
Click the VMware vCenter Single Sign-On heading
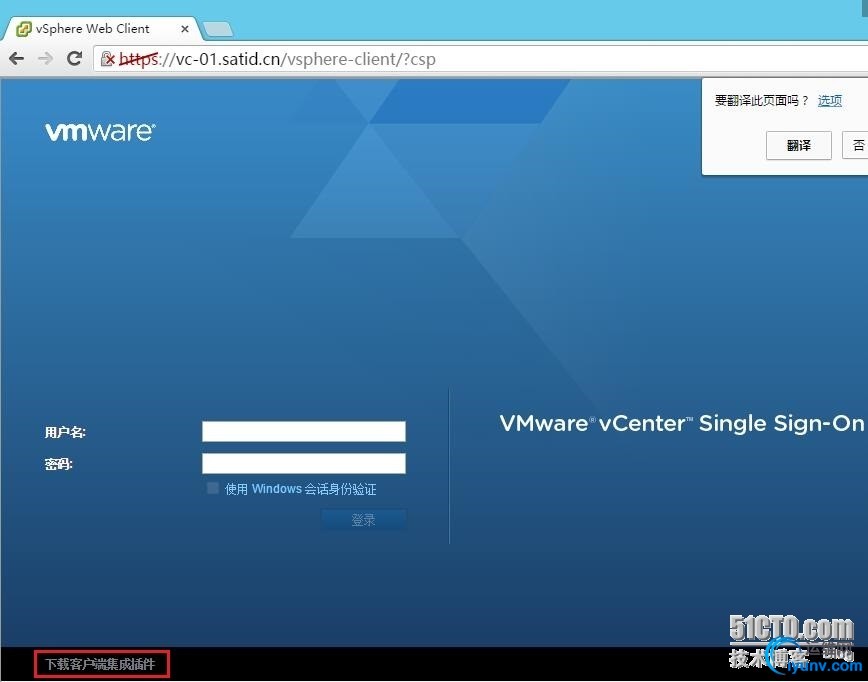pos(681,423)
